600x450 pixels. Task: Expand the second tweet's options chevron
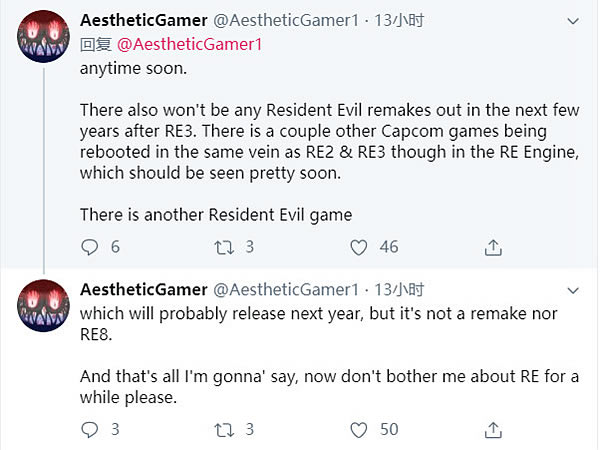coord(572,289)
